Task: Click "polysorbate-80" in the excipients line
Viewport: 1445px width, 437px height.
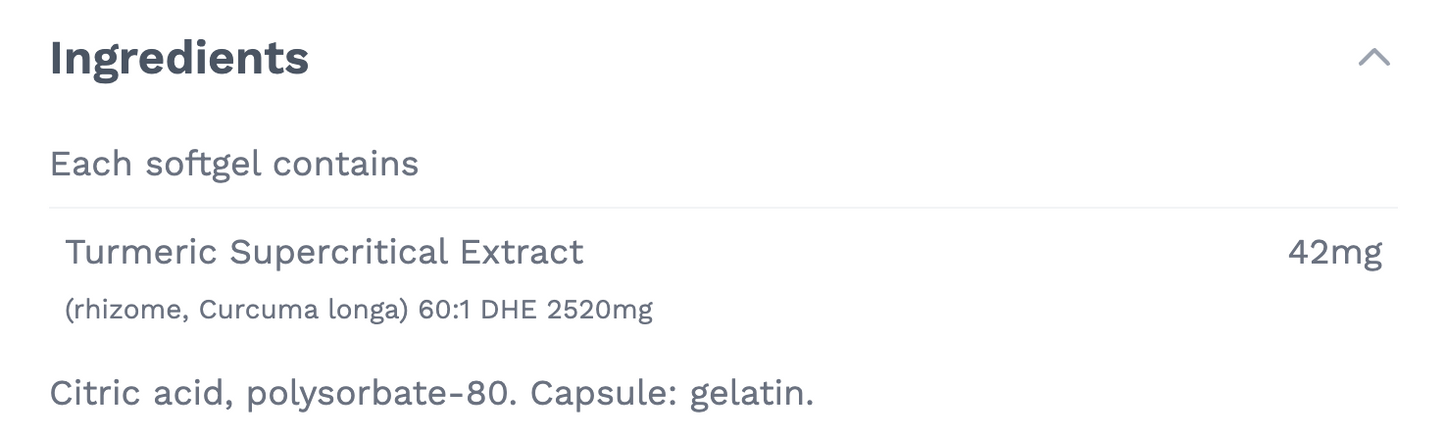Action: (x=380, y=393)
